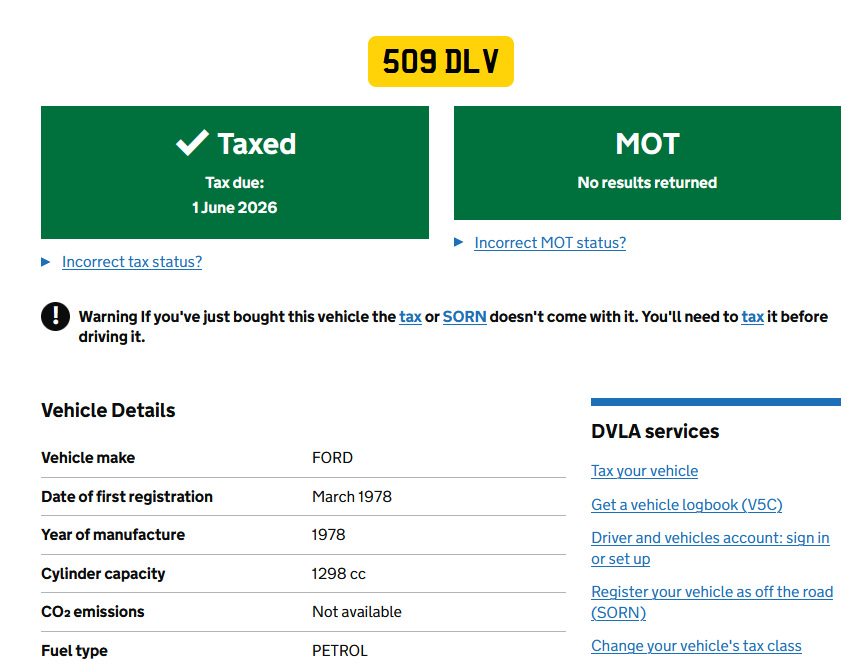Expand the 'Incorrect tax status?' details
Screen dimensions: 862x667
pos(131,262)
